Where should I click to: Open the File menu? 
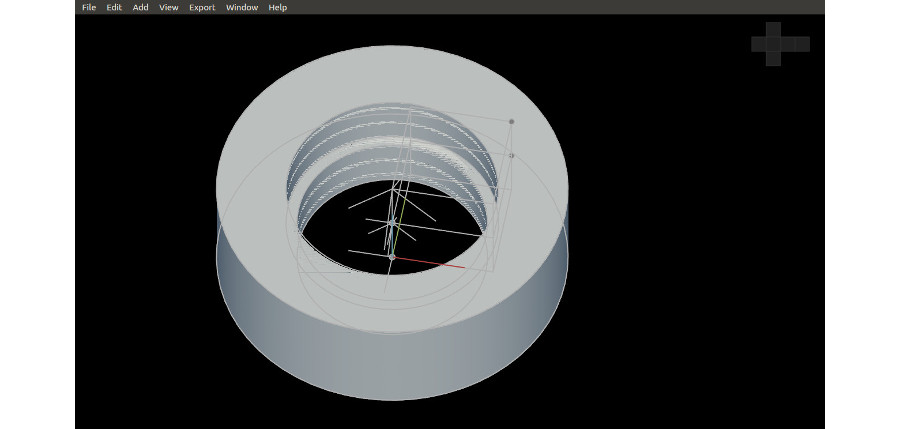(x=89, y=7)
